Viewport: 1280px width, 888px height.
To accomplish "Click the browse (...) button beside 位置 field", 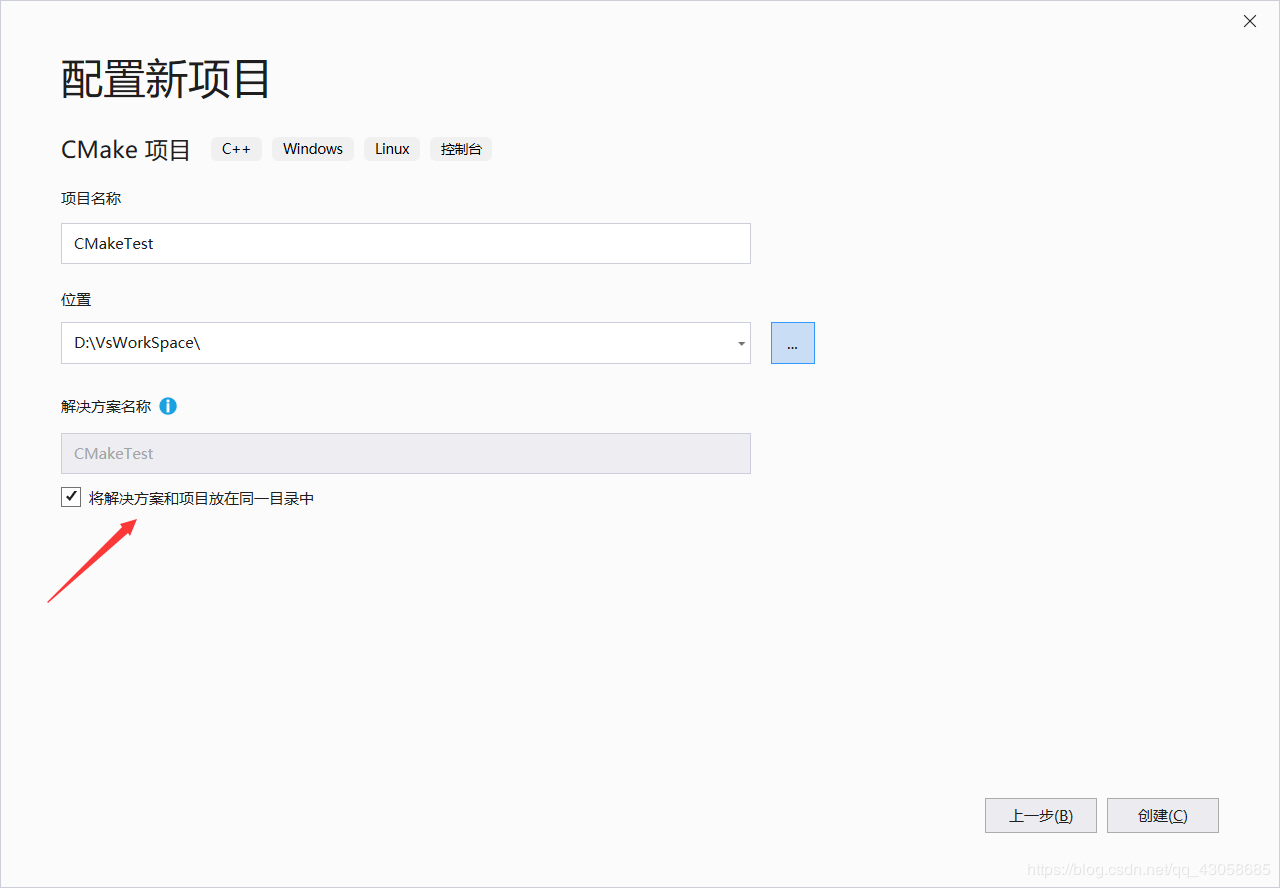I will coord(792,343).
